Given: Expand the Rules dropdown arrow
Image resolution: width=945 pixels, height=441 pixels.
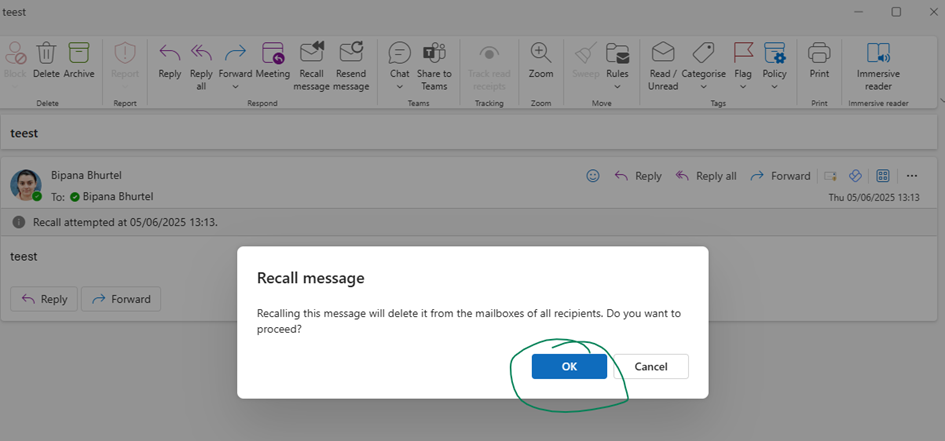Looking at the screenshot, I should (x=617, y=87).
